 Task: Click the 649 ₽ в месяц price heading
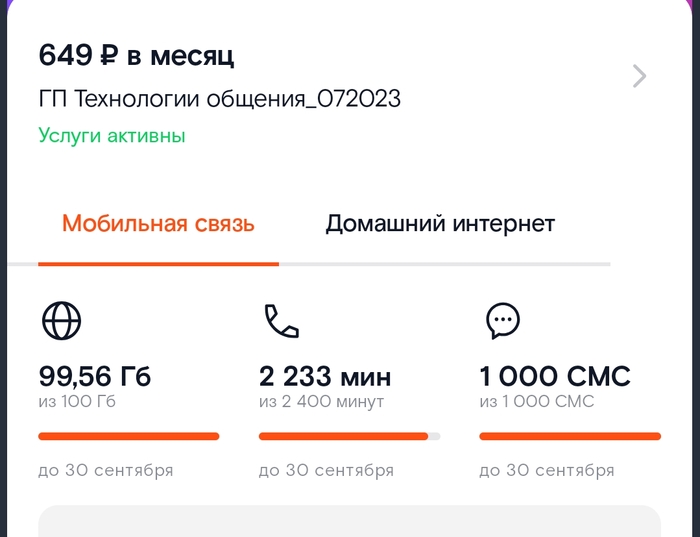[136, 55]
